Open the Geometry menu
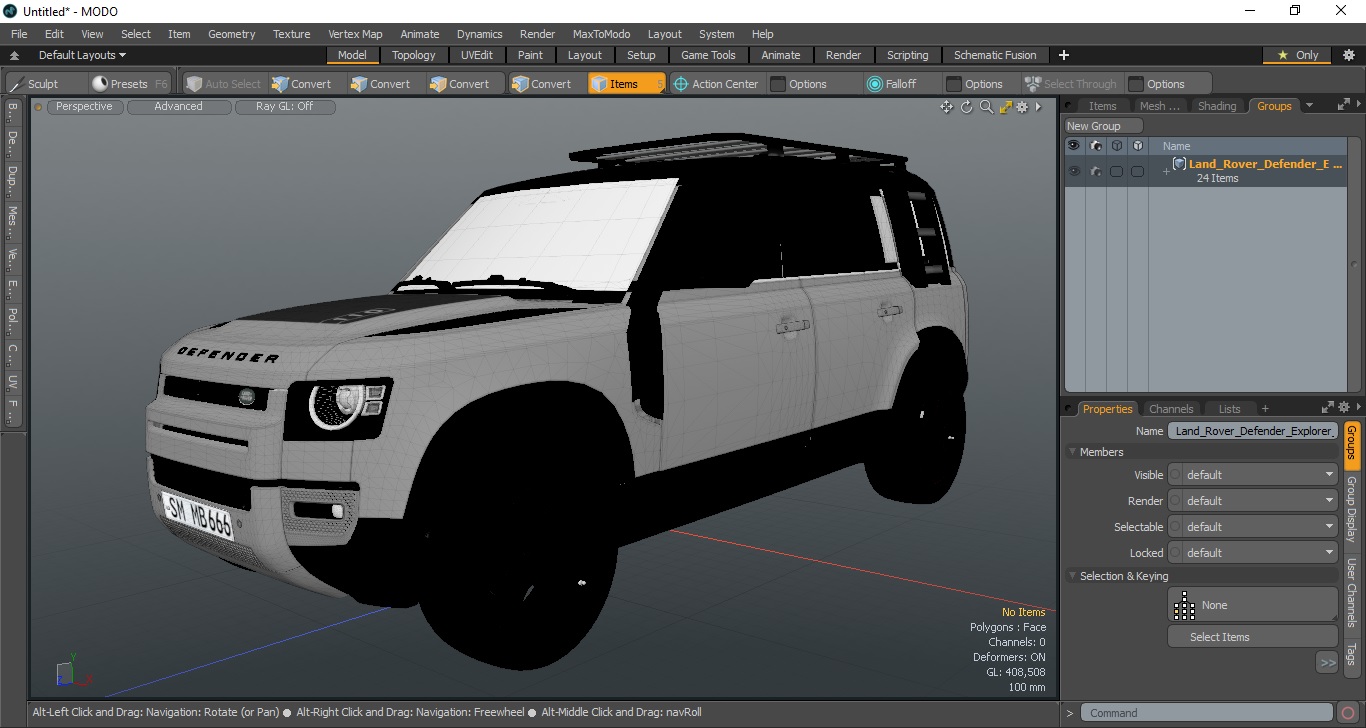1366x728 pixels. (231, 34)
